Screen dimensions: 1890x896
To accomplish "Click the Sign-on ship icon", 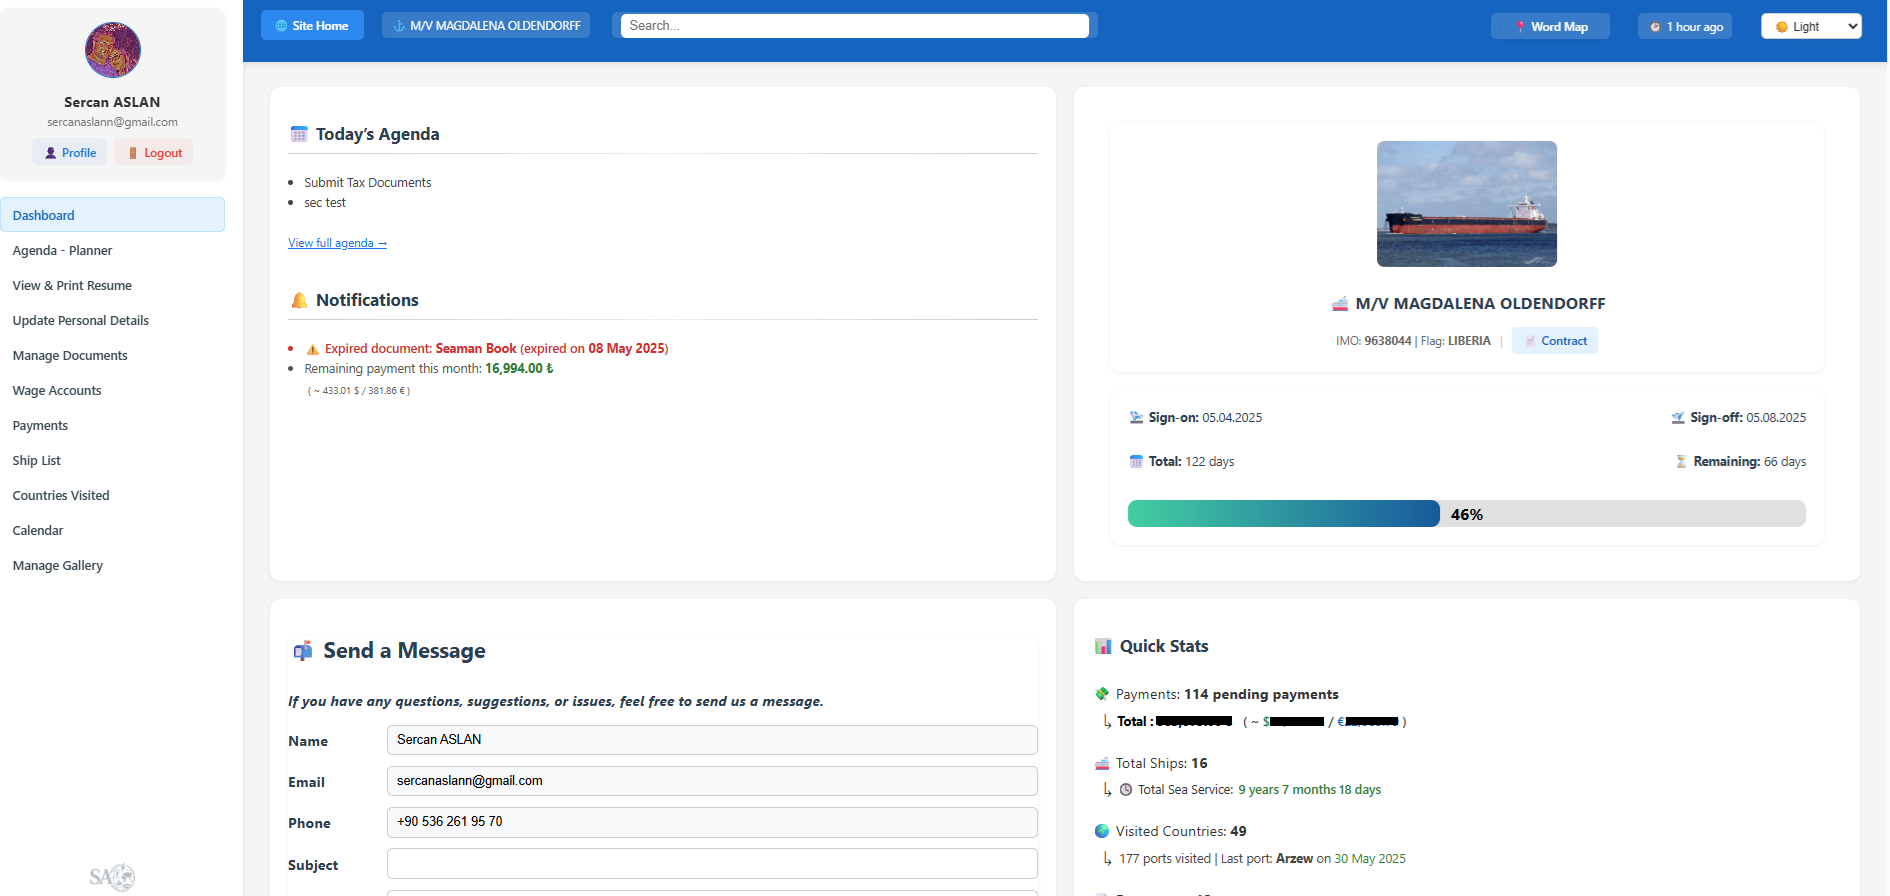I will pos(1136,418).
